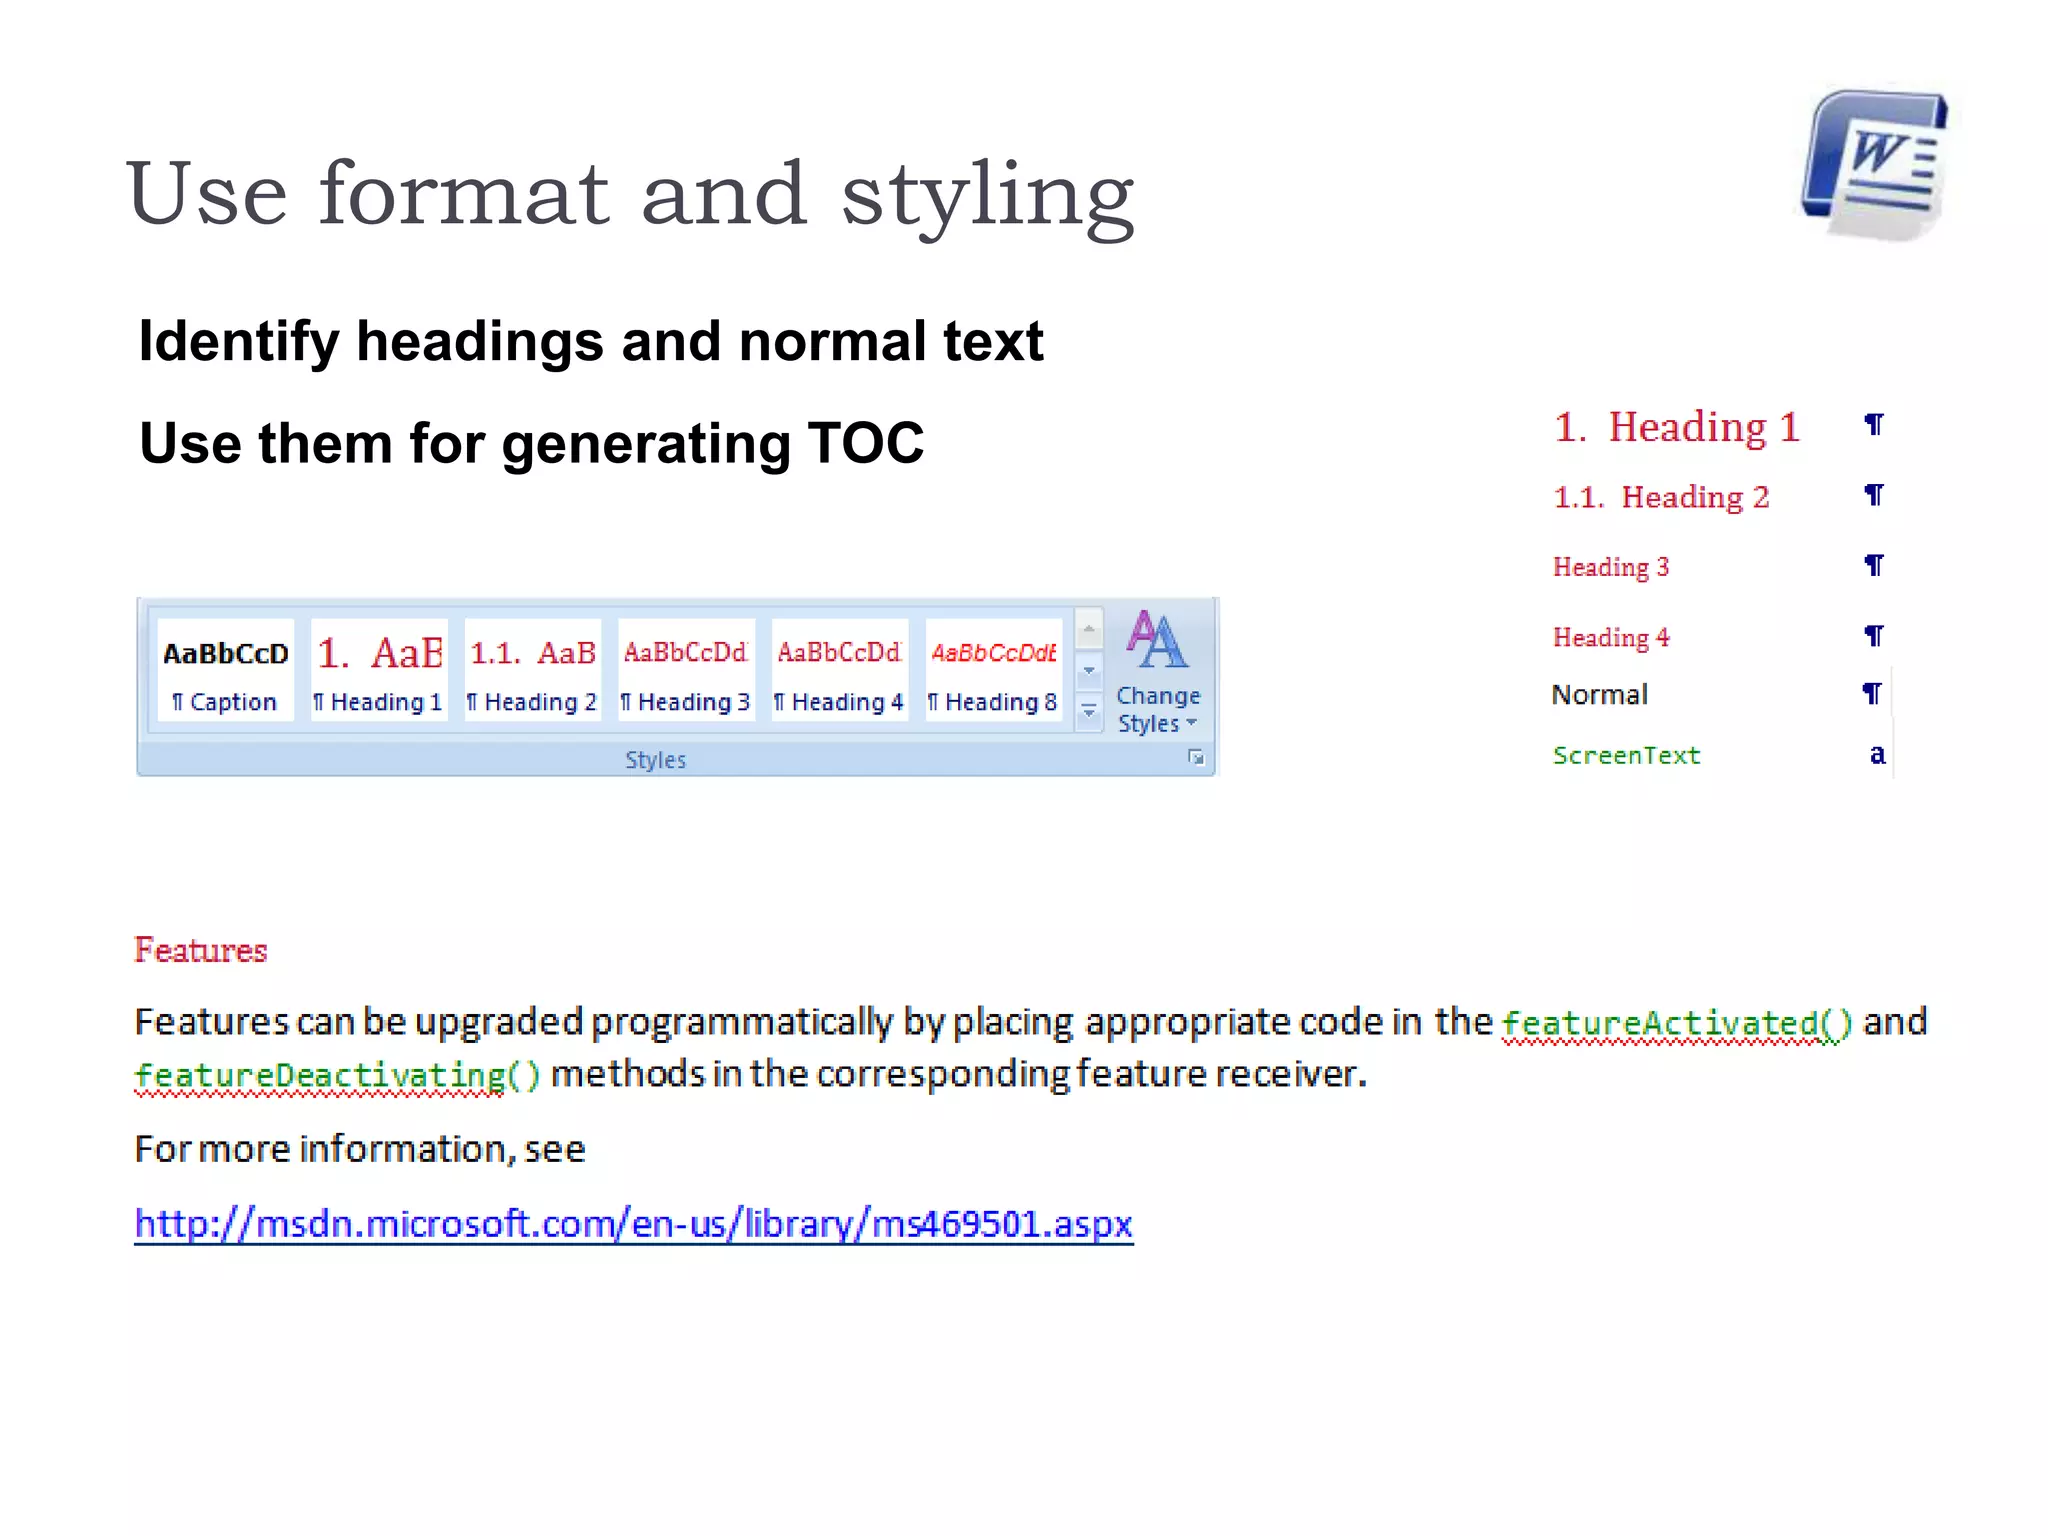Click the Word application logo
The height and width of the screenshot is (1536, 2048).
1876,165
